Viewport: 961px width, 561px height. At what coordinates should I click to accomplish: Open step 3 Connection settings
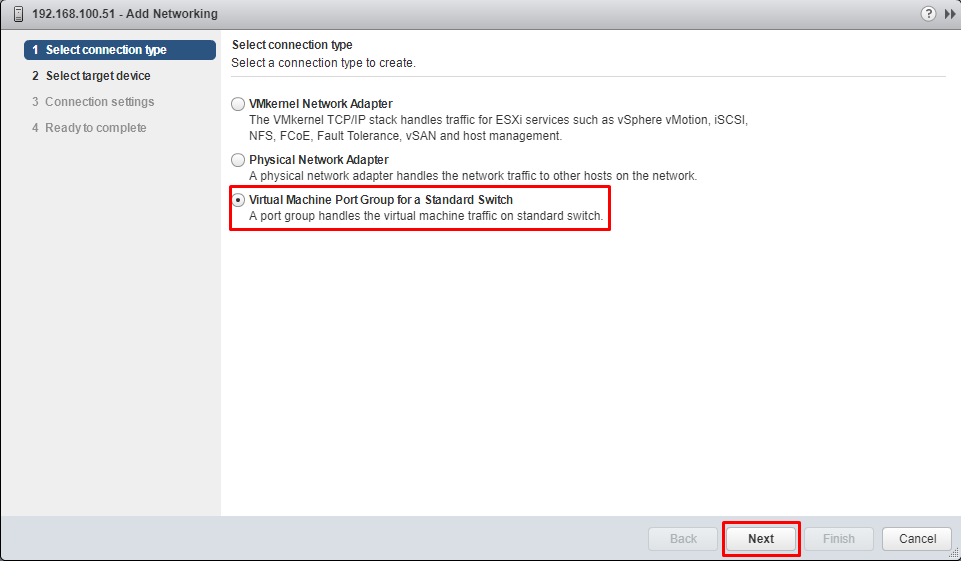93,102
